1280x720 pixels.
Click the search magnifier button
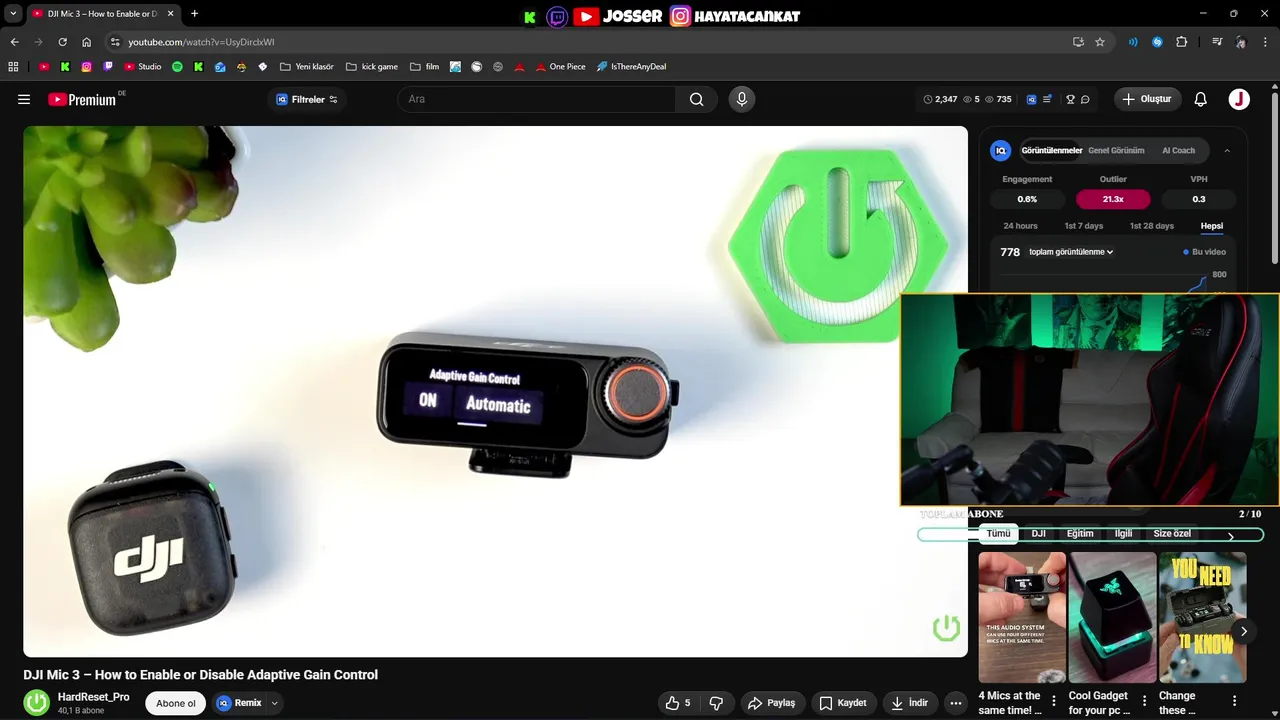click(x=697, y=99)
